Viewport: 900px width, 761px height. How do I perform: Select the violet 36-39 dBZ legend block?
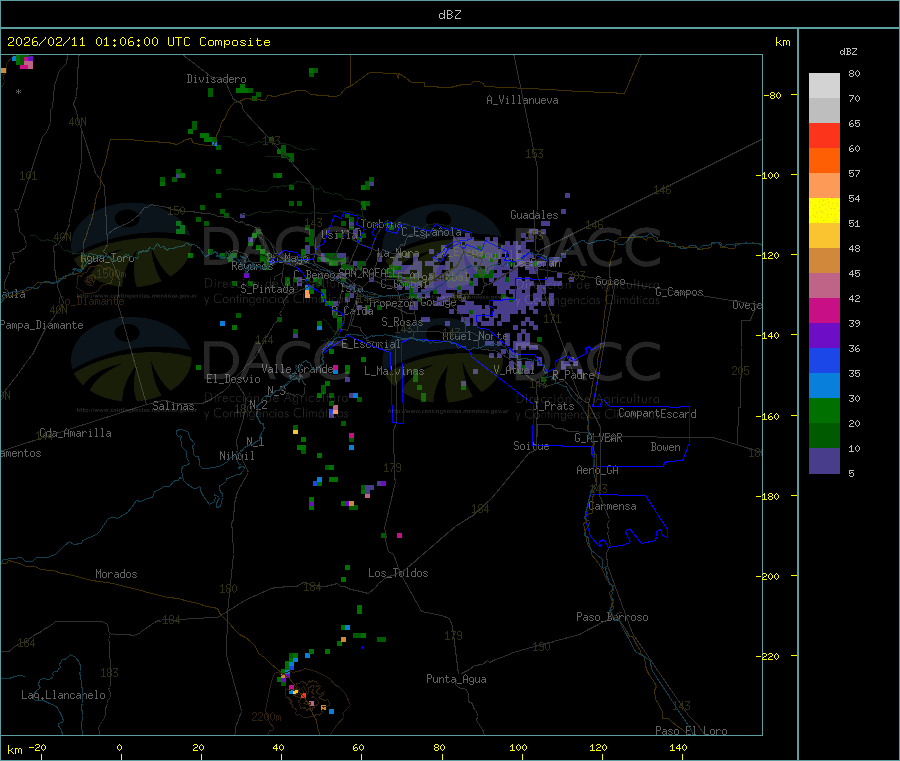pos(824,336)
